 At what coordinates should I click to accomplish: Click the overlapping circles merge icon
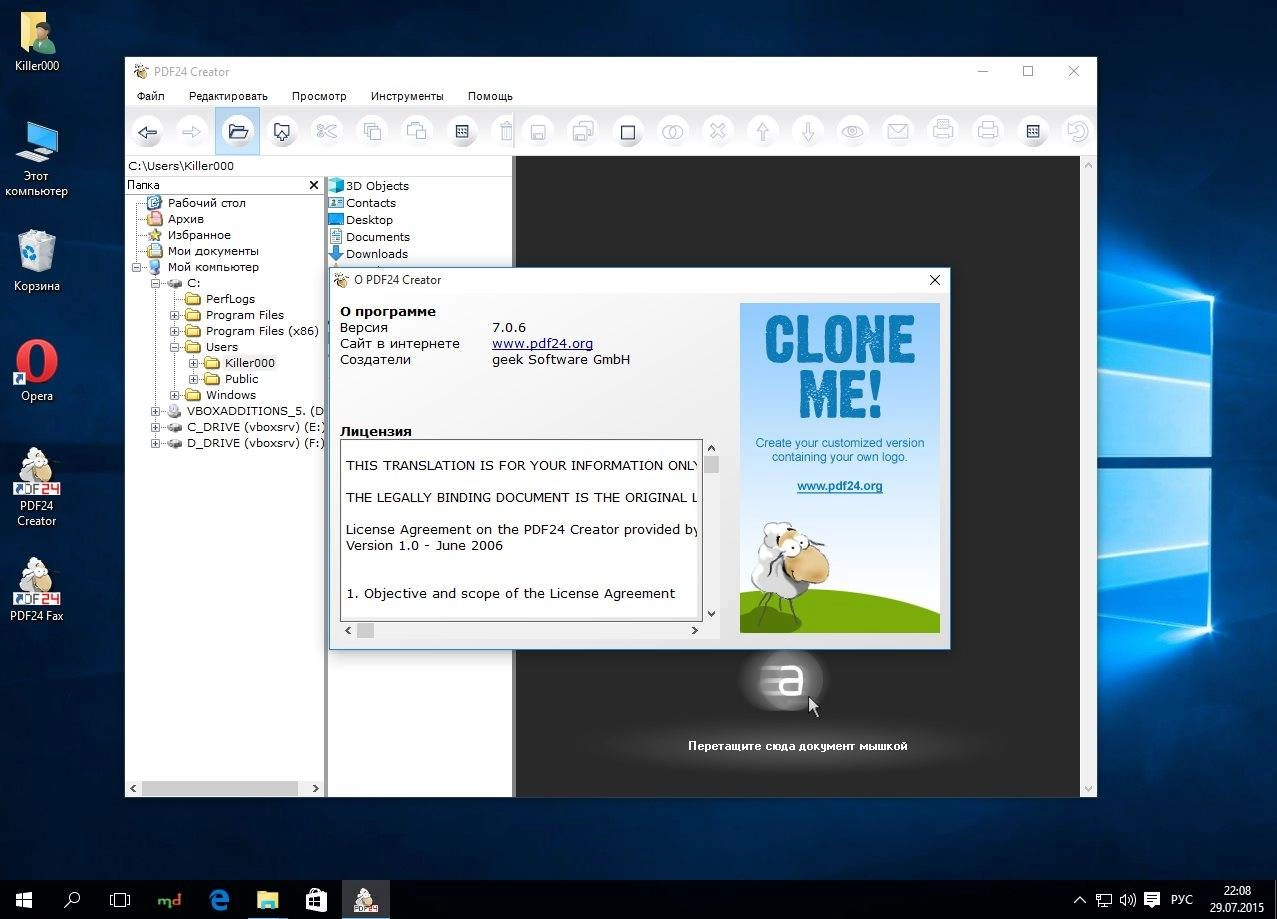click(x=673, y=132)
